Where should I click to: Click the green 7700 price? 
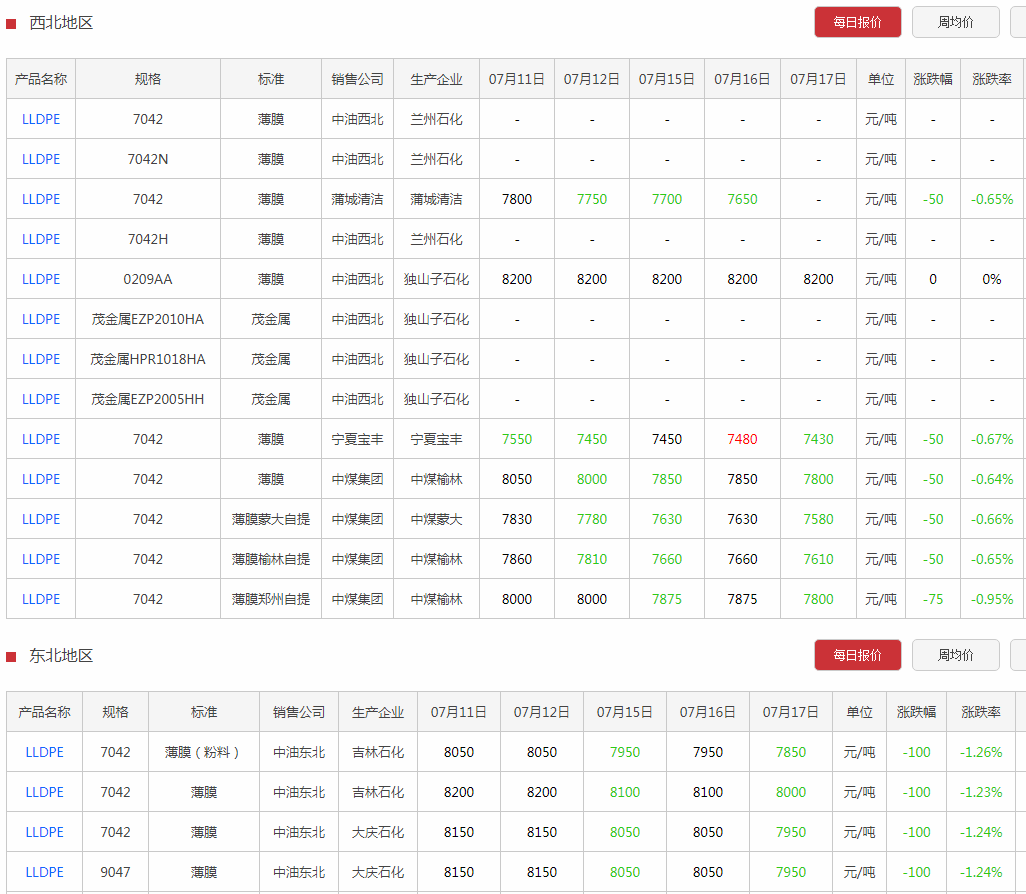(667, 199)
